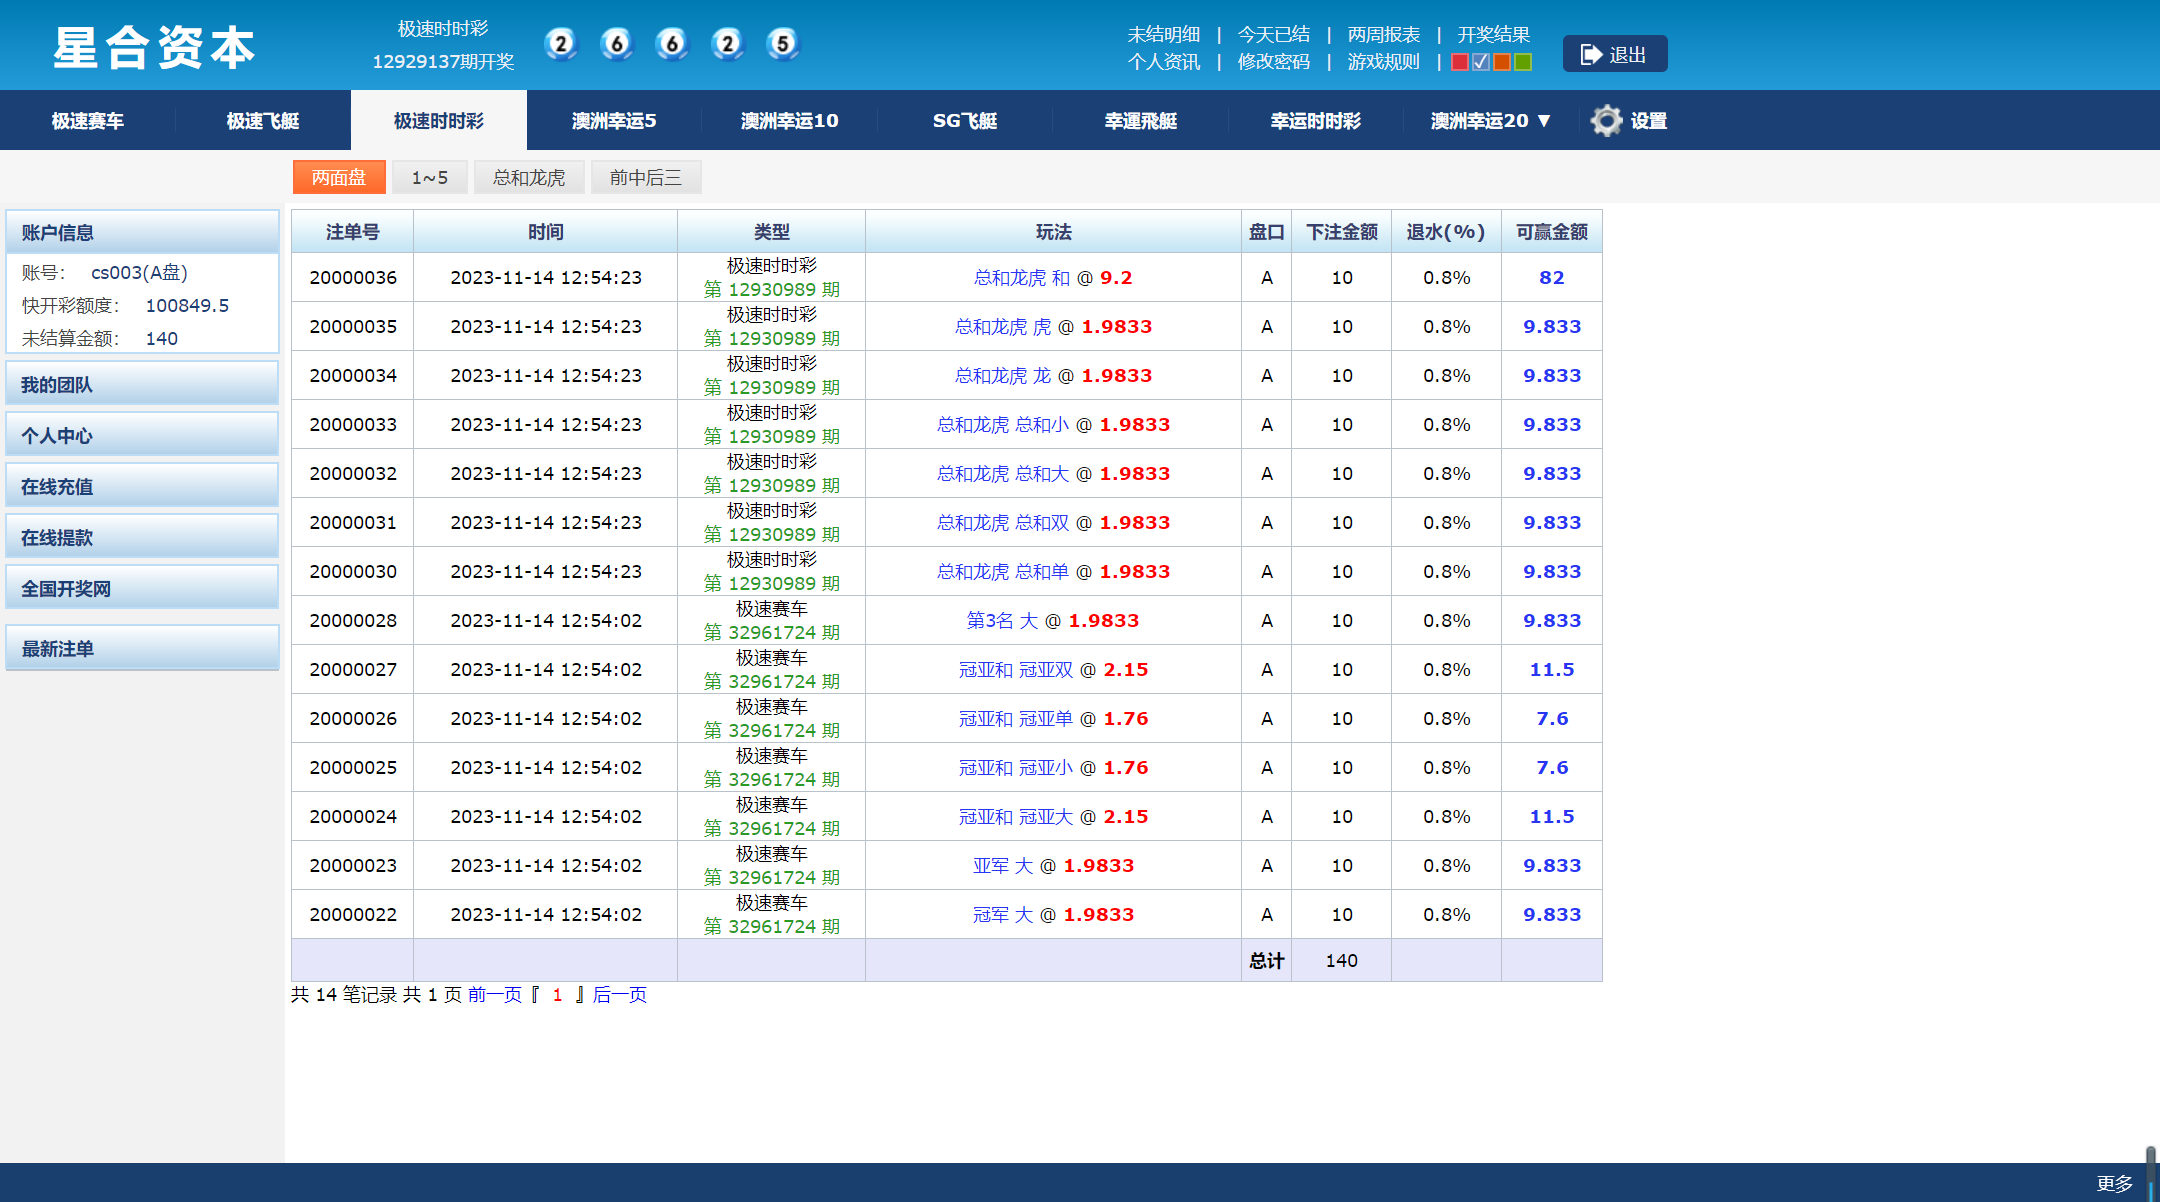Click the 冠军 大 @ 1.9833 bet
This screenshot has height=1202, width=2160.
tap(1053, 914)
